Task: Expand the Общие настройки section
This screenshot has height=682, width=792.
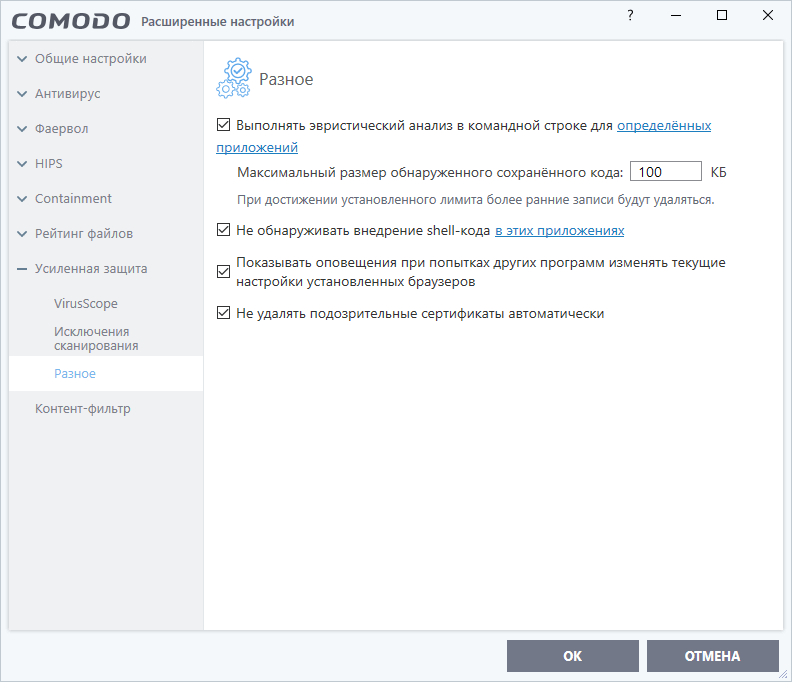Action: [x=23, y=59]
